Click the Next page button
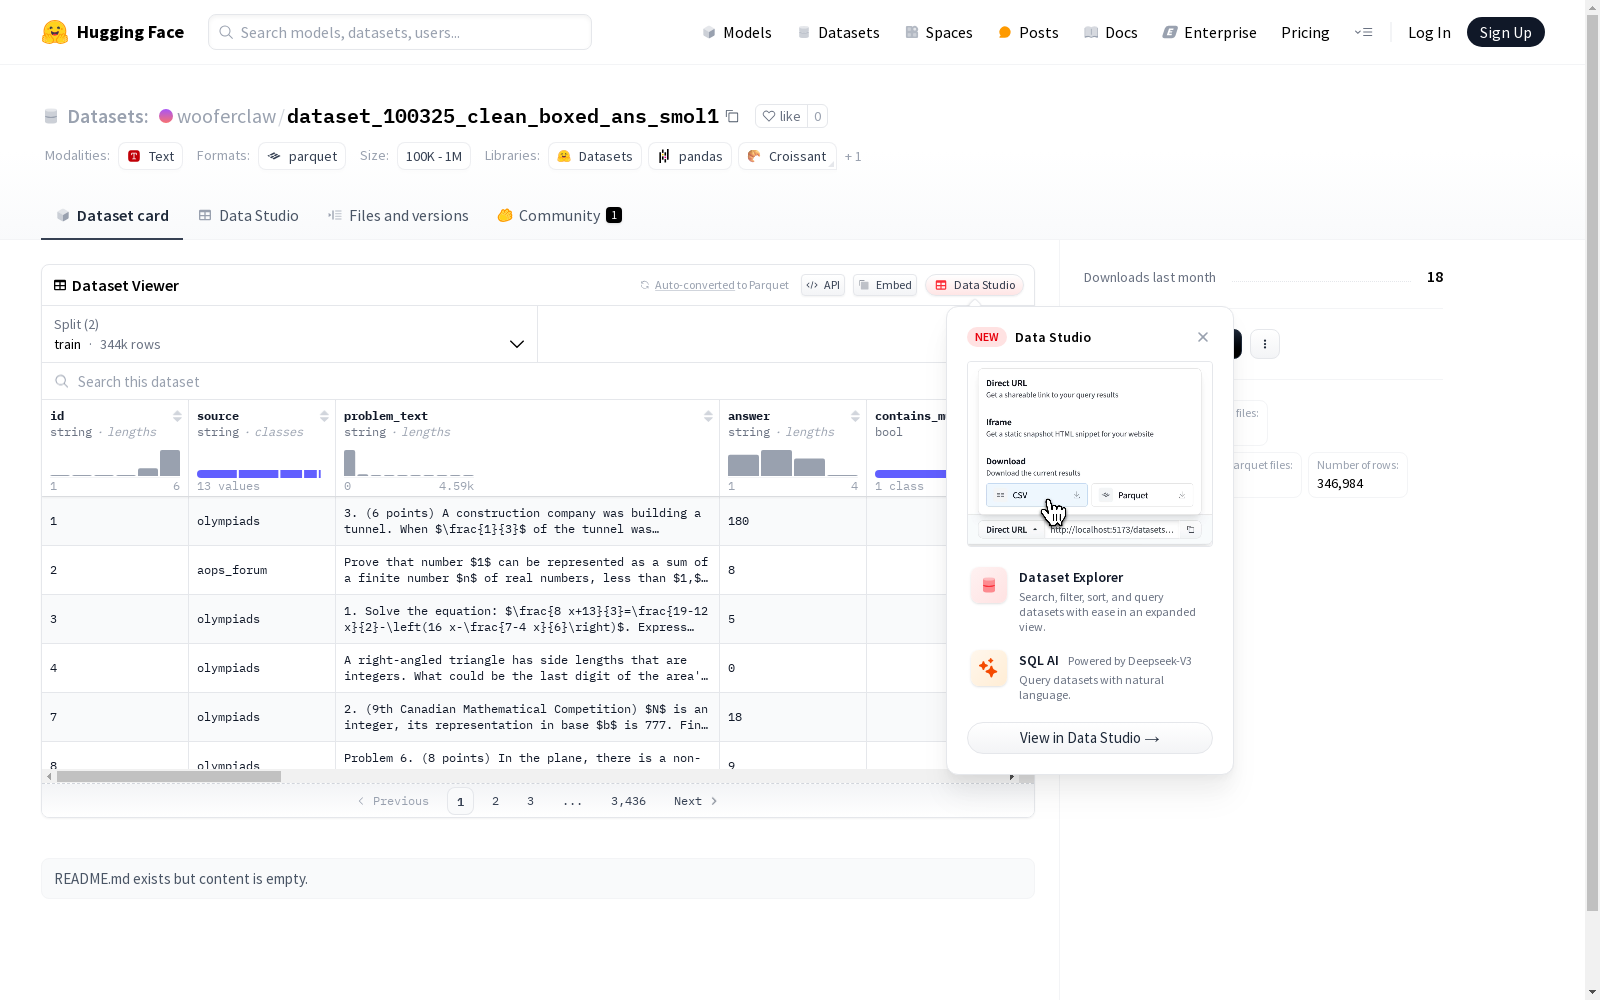Screen dimensions: 1600x1000 [696, 801]
